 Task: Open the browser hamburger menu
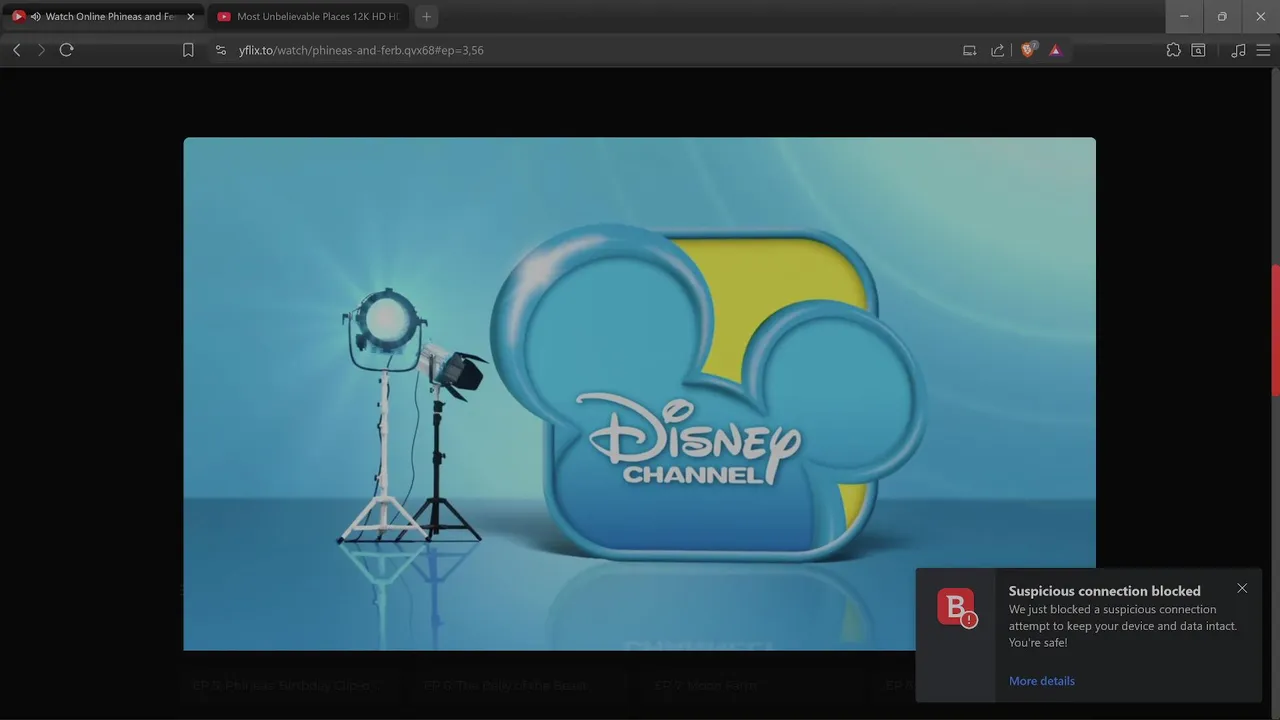1263,50
